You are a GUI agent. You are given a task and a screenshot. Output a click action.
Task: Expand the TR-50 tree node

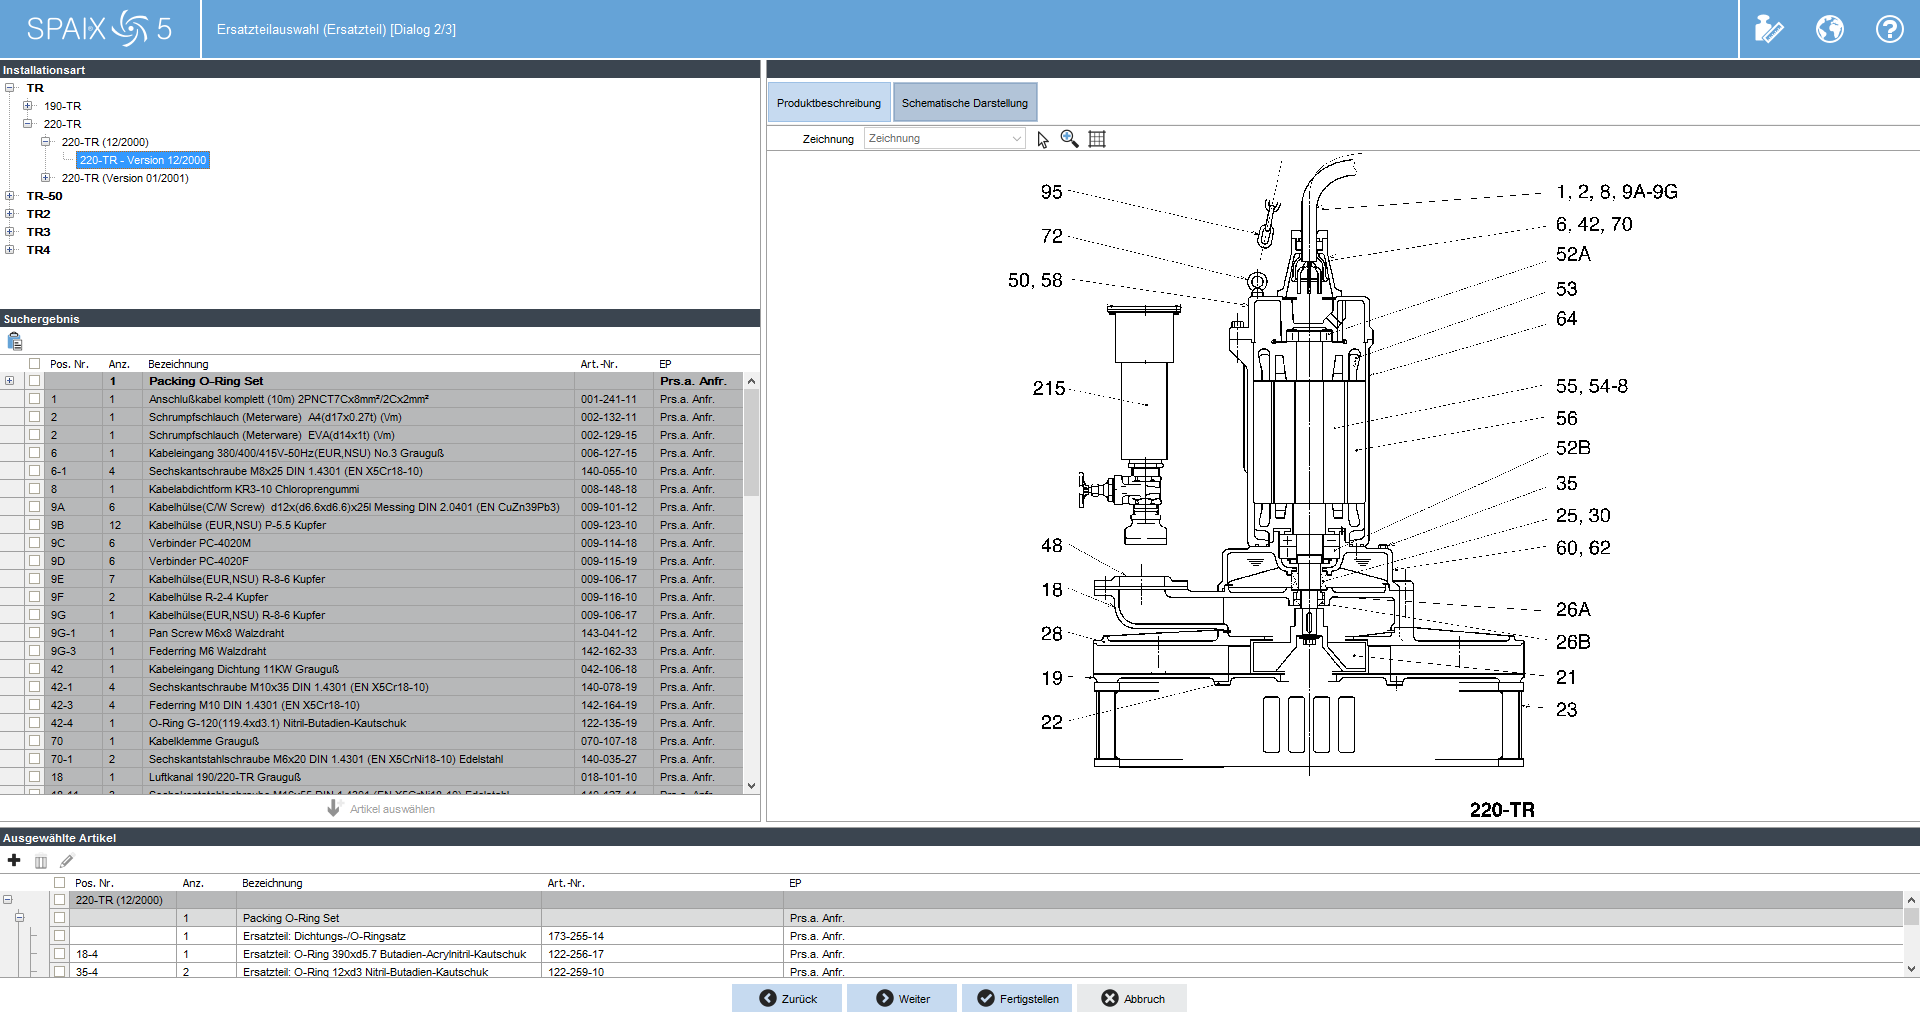(x=10, y=196)
